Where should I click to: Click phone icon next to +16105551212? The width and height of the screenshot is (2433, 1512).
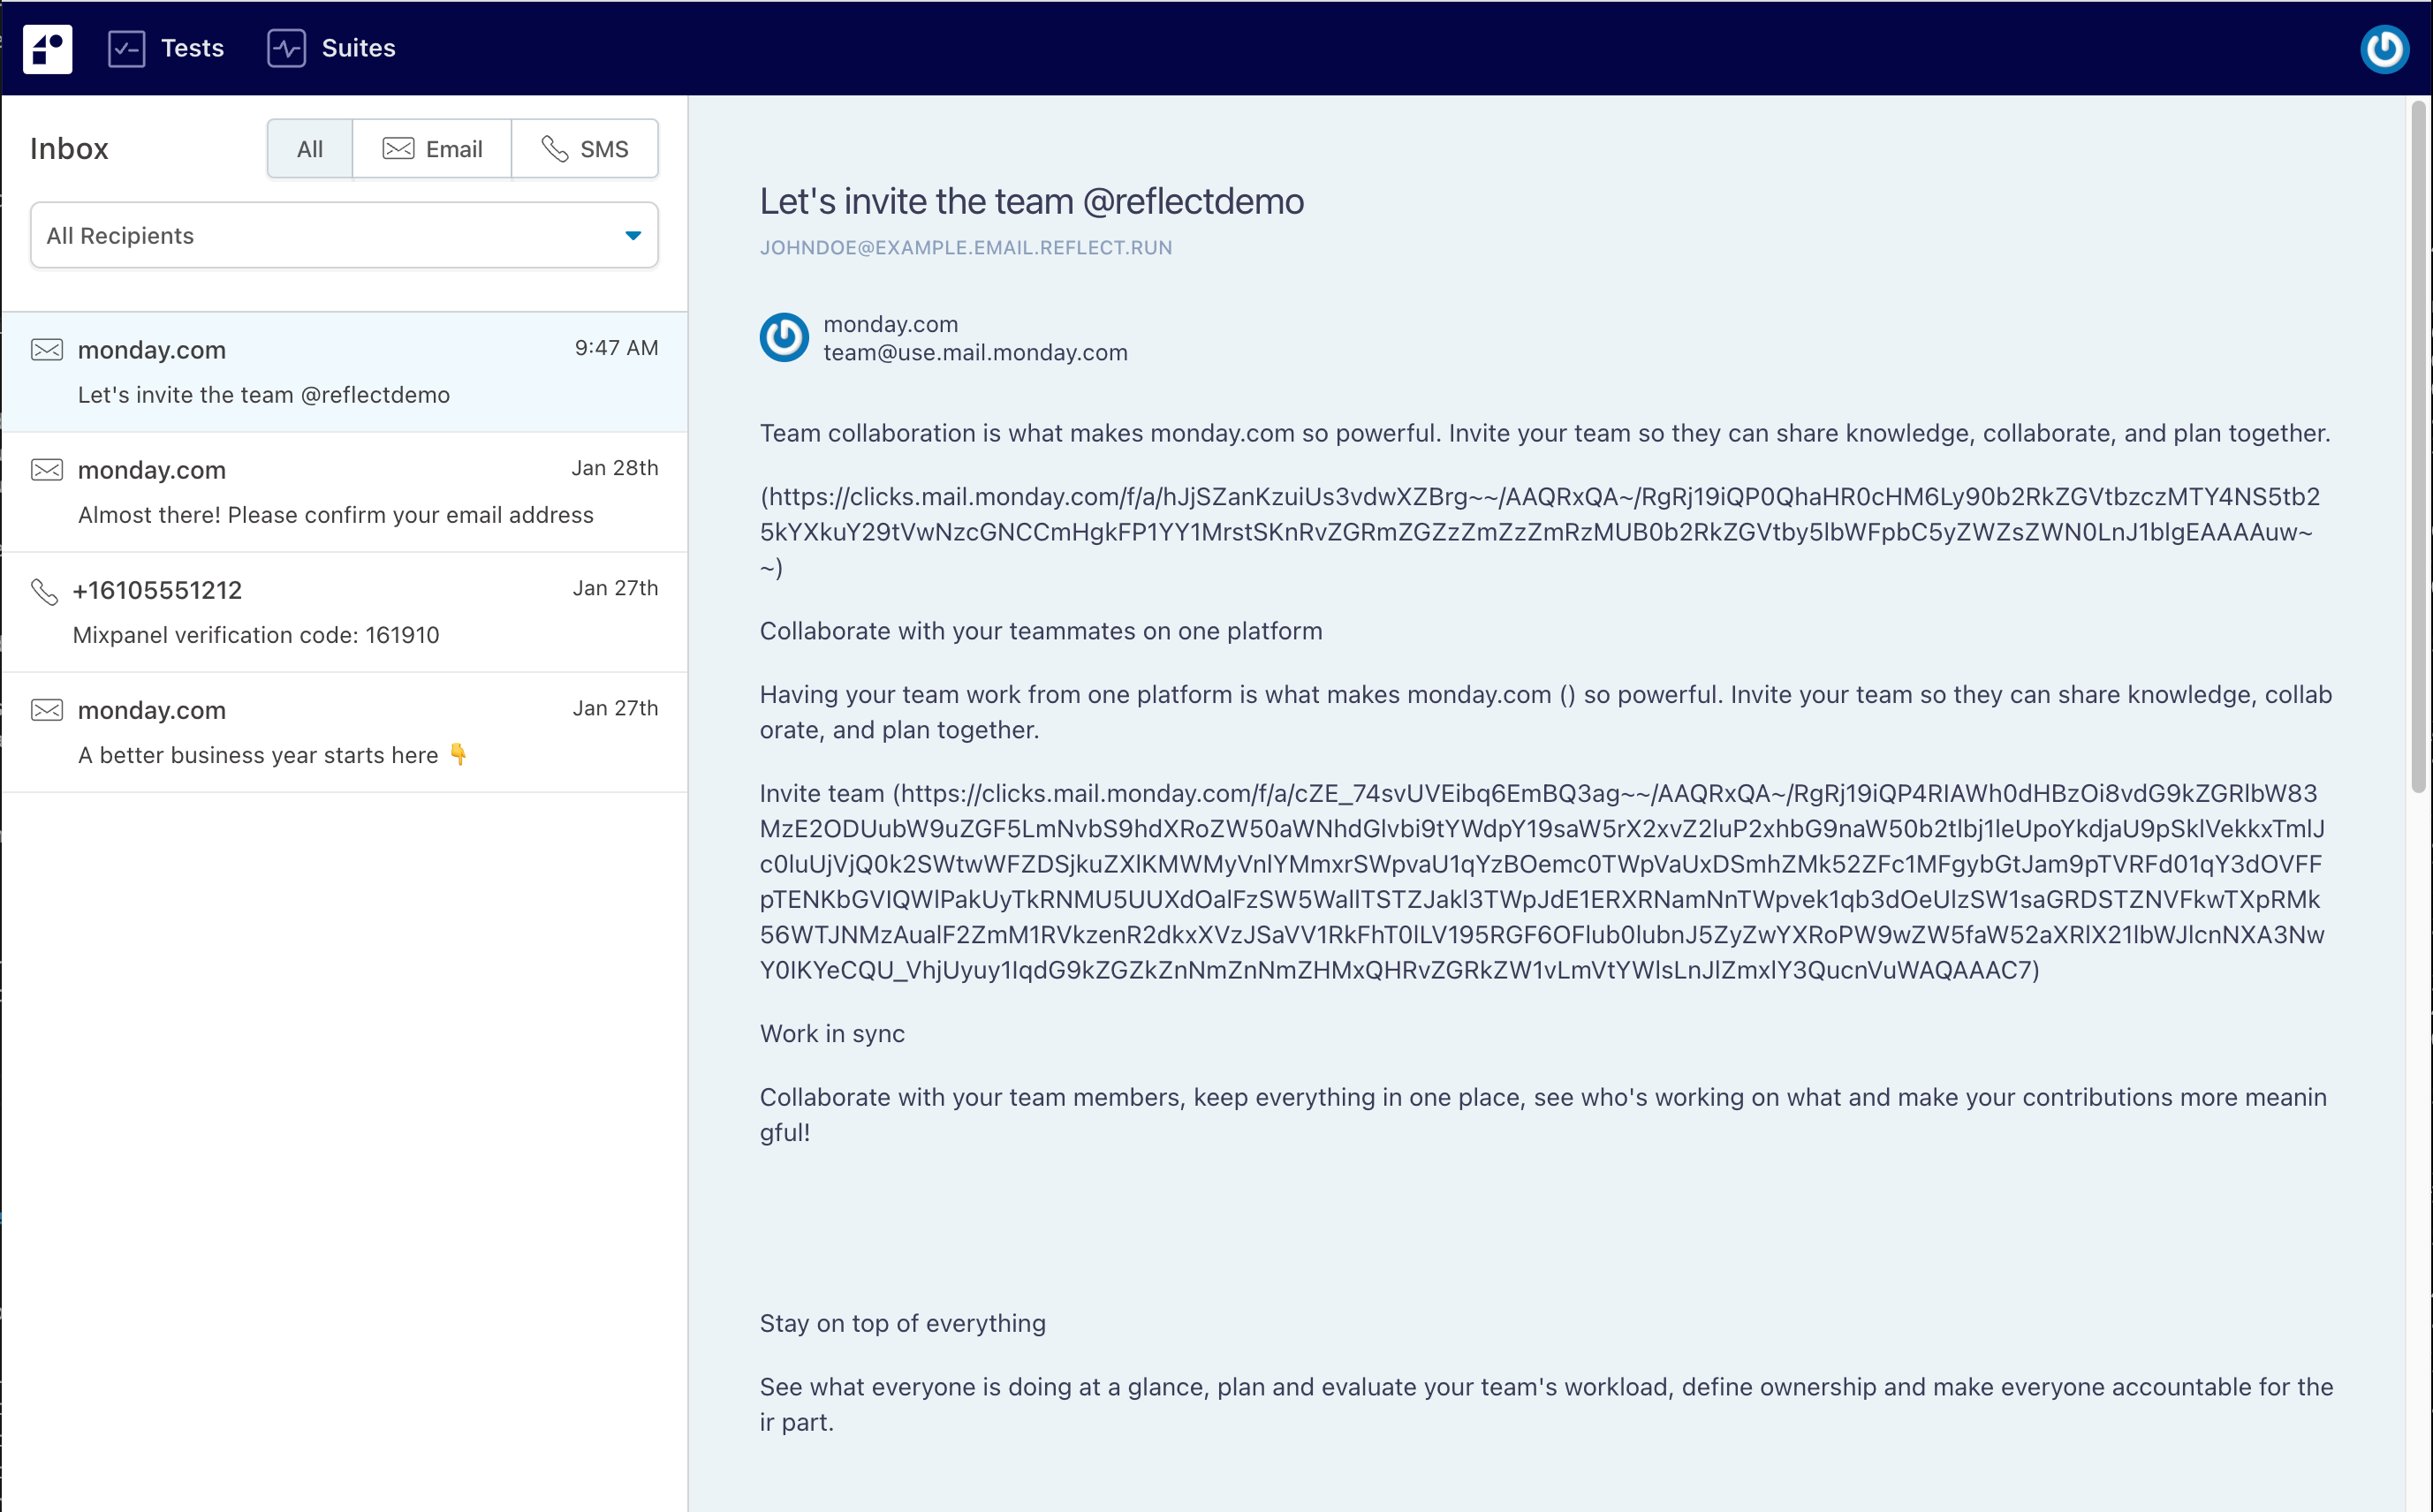coord(45,591)
